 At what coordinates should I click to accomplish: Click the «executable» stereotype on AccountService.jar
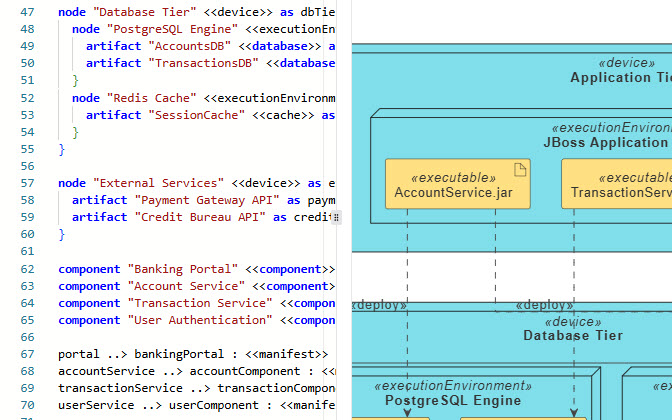453,177
